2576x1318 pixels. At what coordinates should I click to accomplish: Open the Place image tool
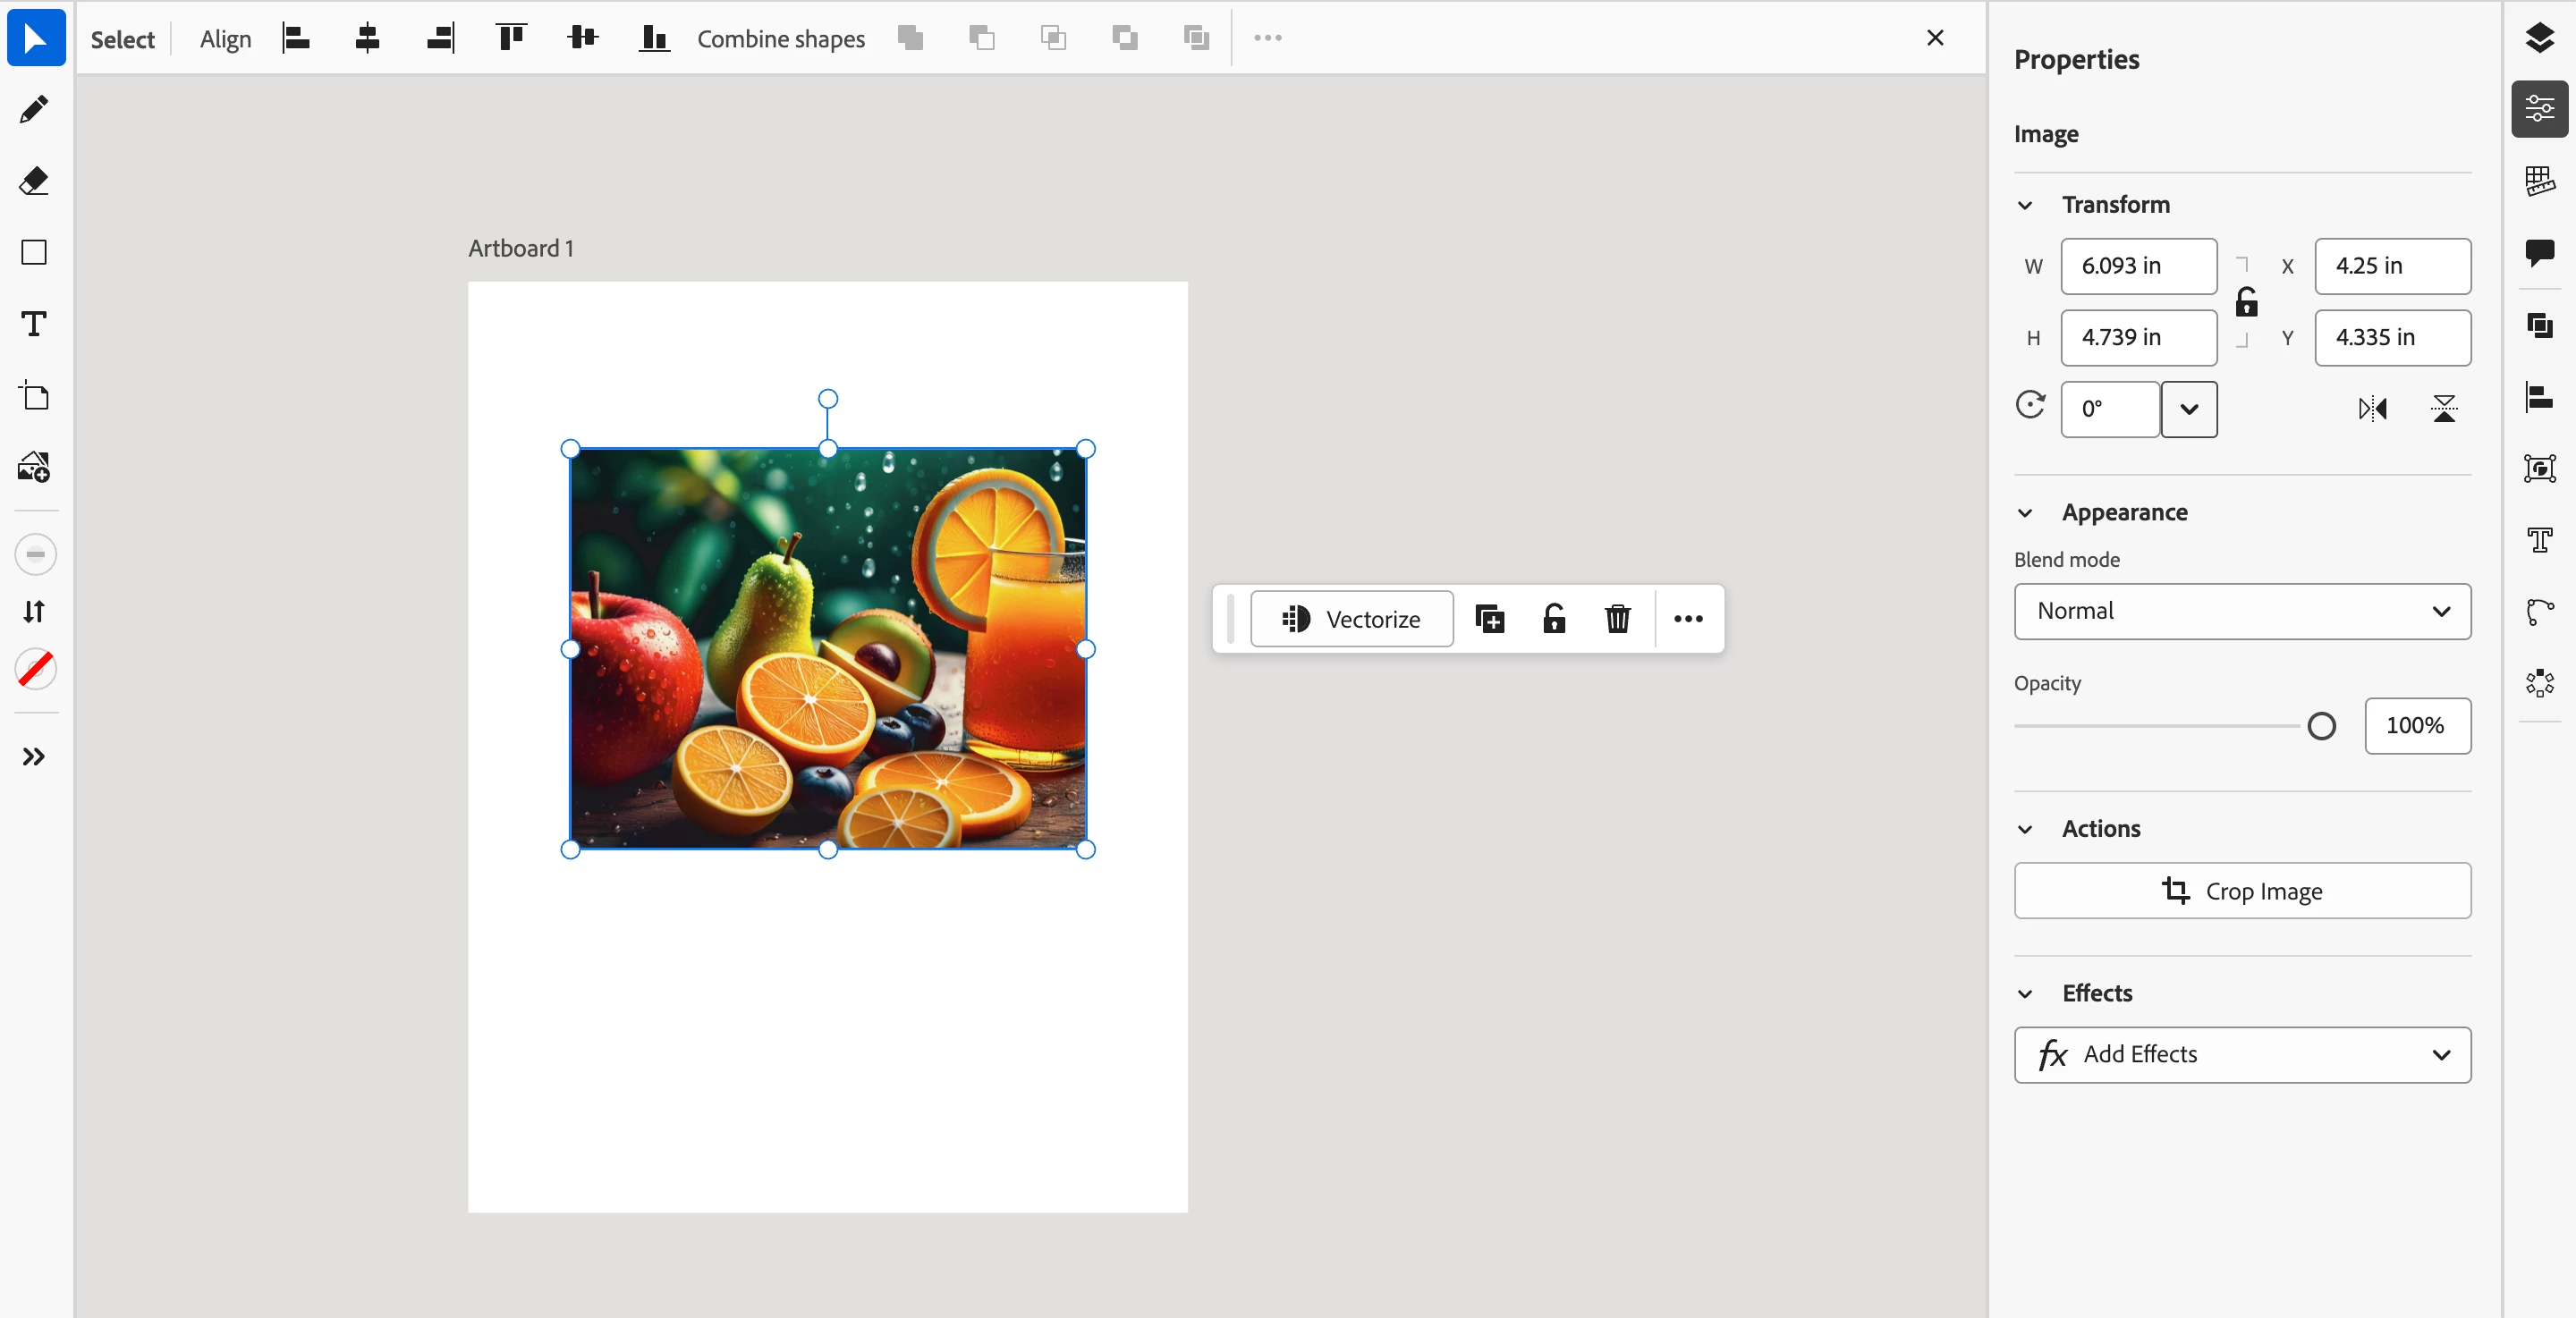coord(34,467)
